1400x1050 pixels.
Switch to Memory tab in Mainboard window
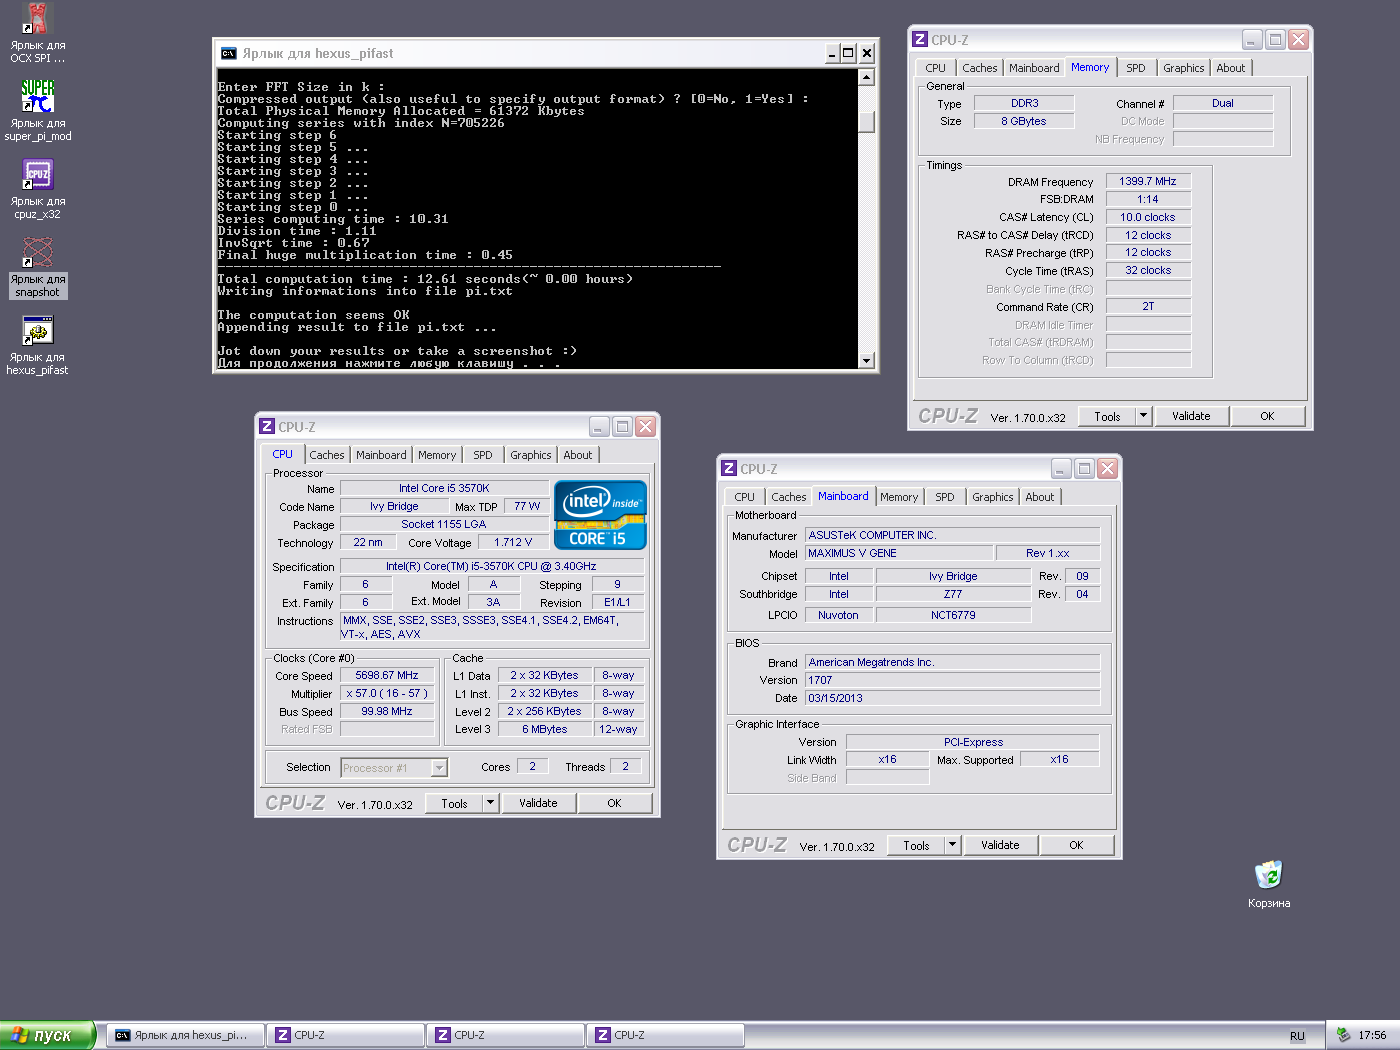tap(899, 497)
